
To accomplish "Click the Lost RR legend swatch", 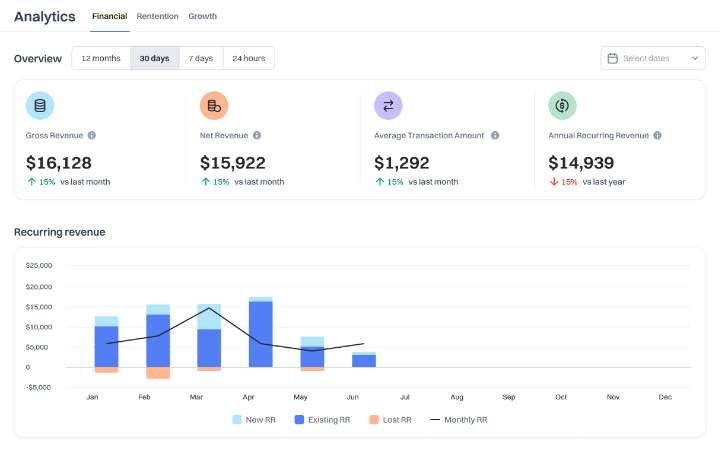I will click(x=374, y=420).
